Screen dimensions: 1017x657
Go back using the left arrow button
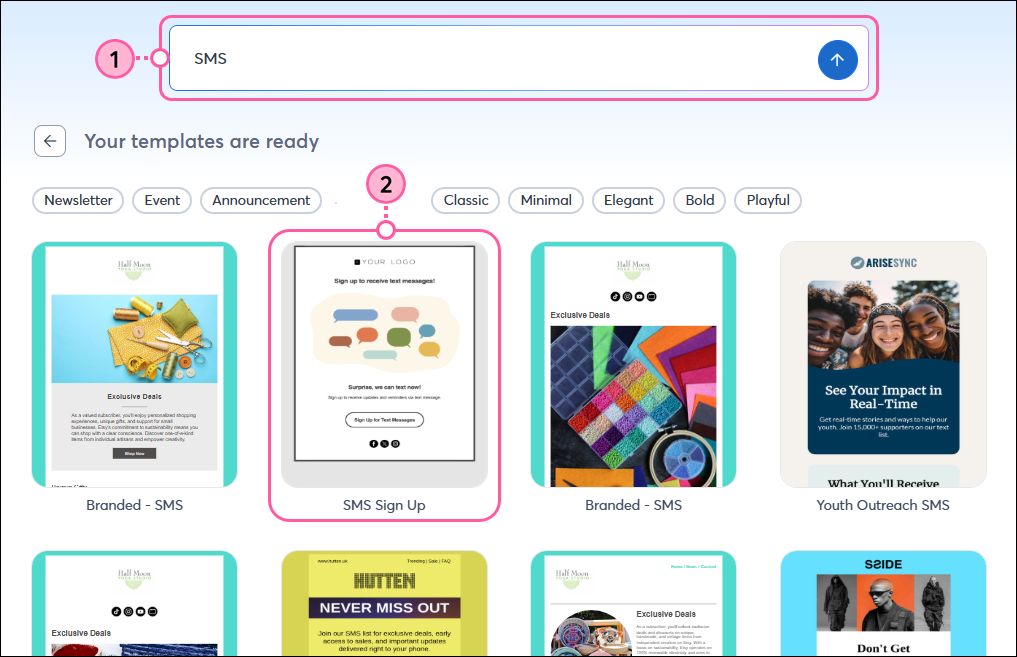coord(50,141)
